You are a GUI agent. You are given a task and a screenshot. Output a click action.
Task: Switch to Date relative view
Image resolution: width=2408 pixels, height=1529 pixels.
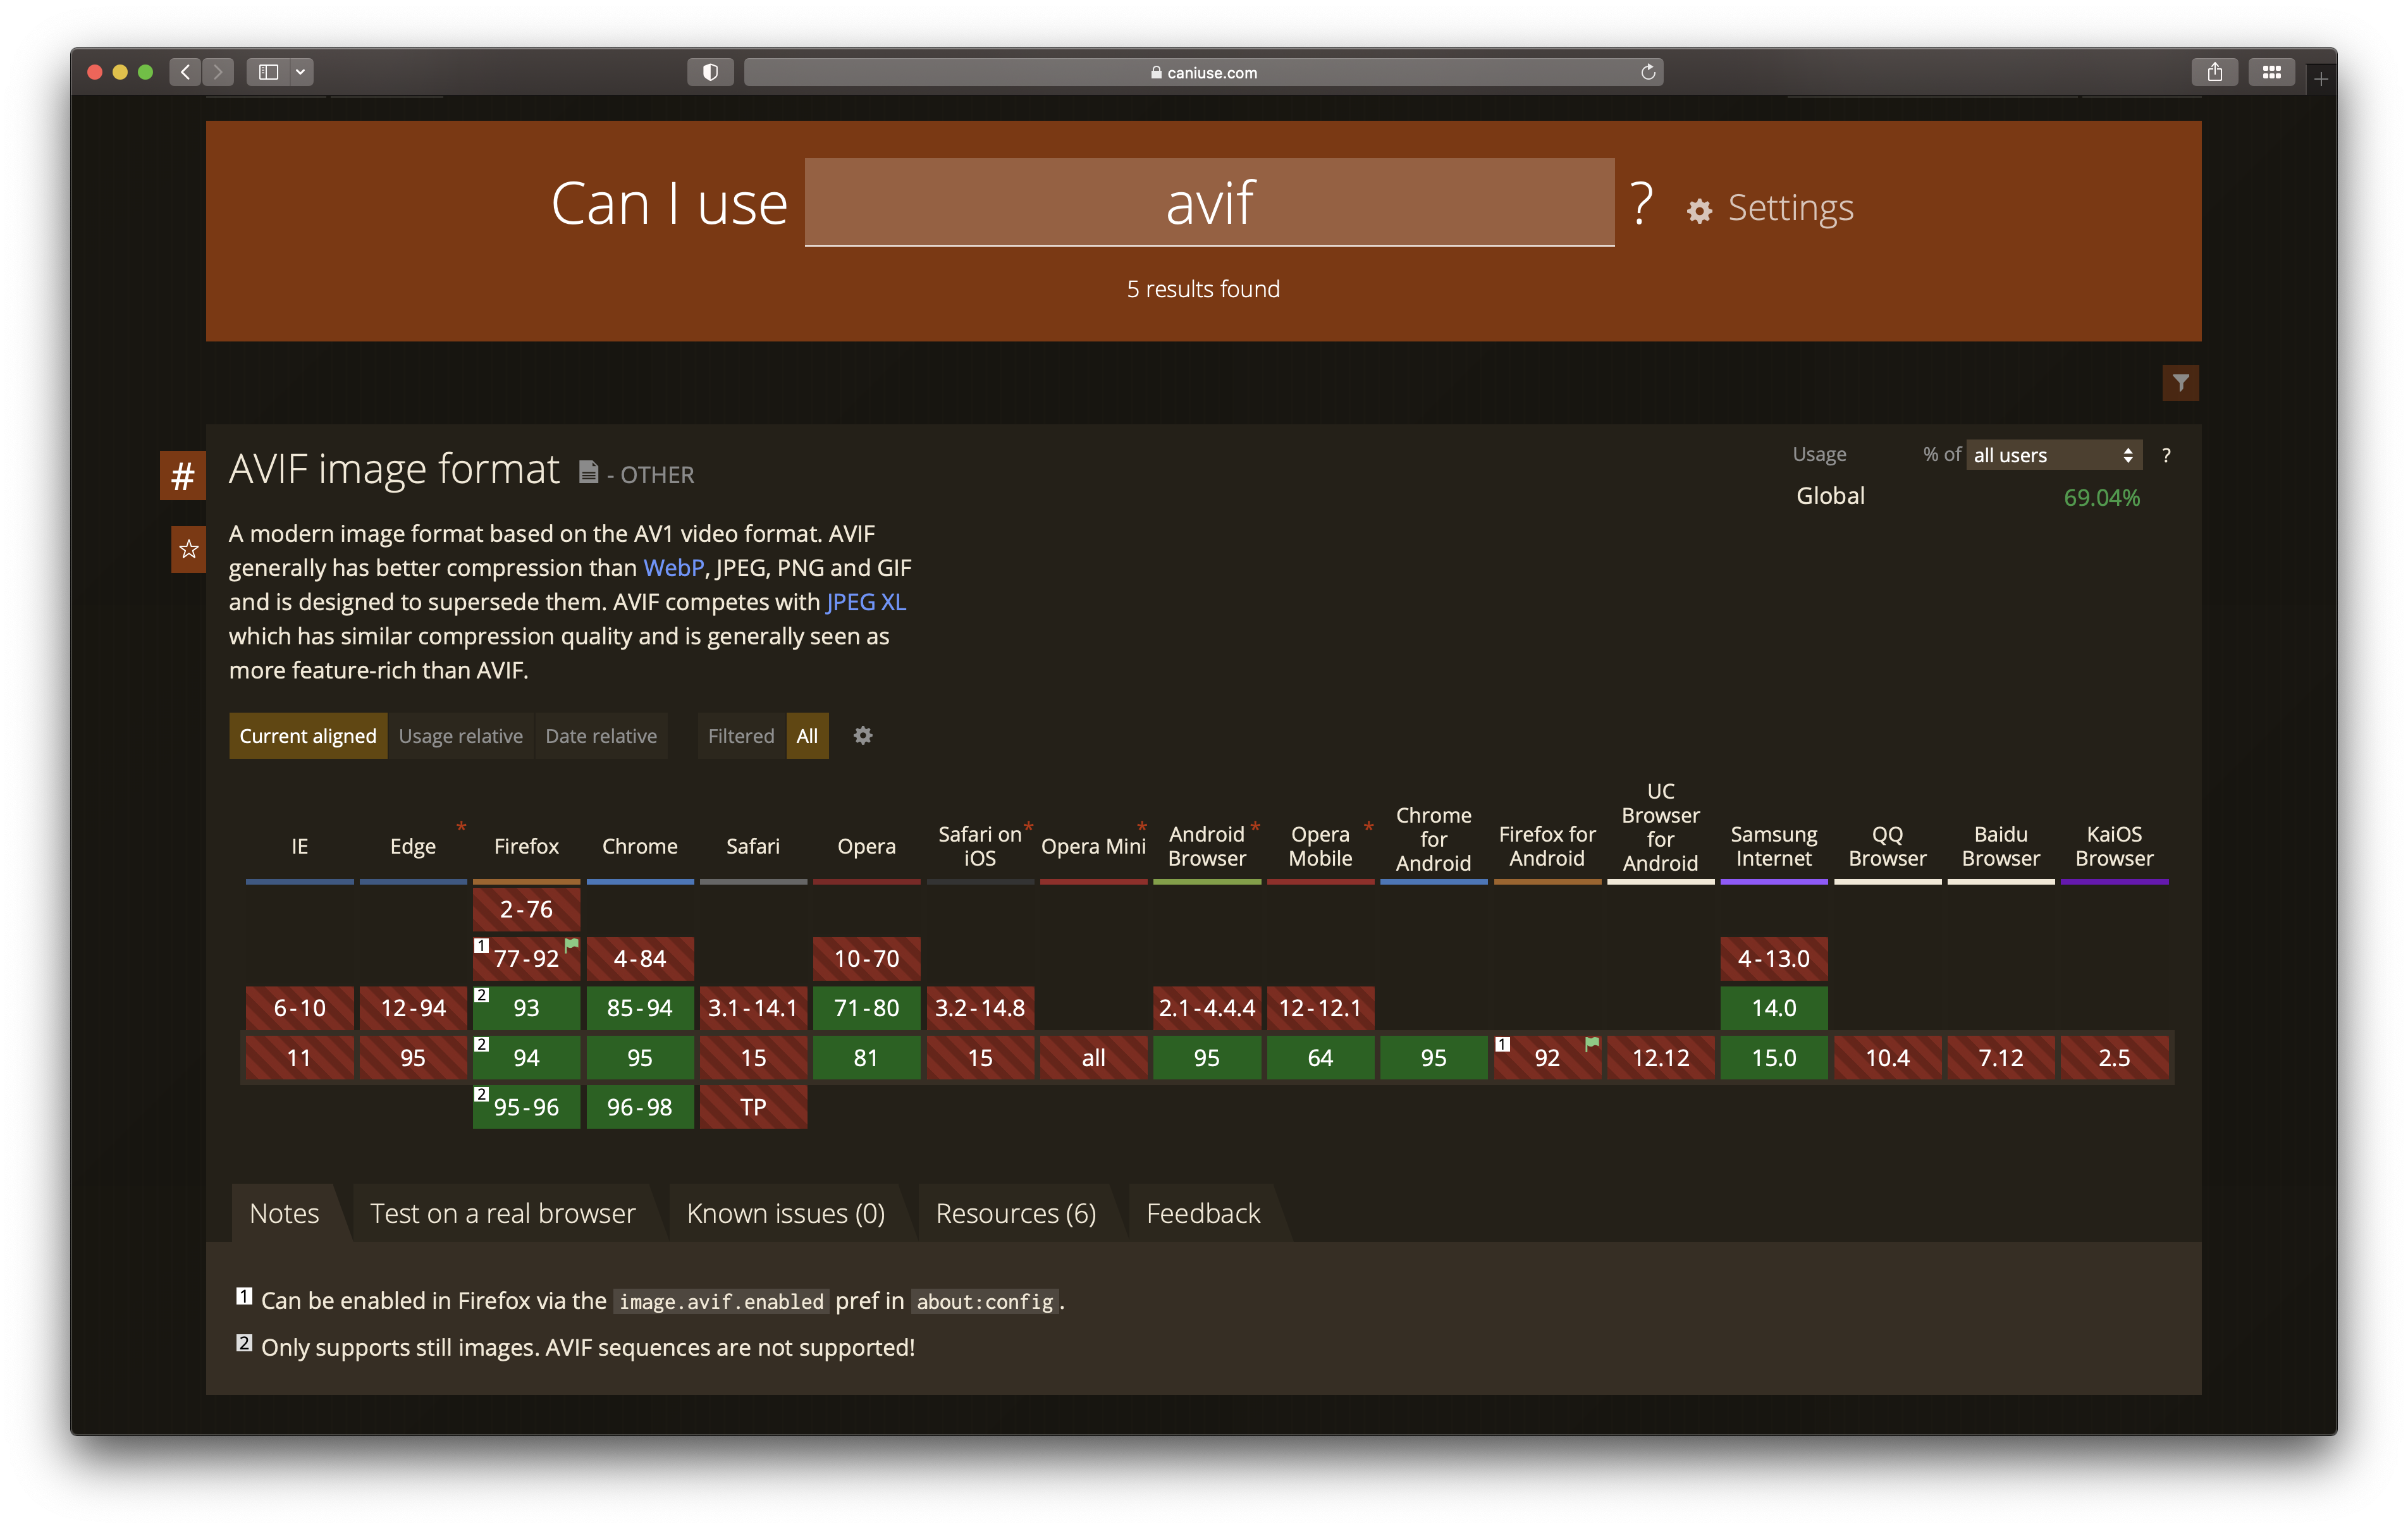601,736
